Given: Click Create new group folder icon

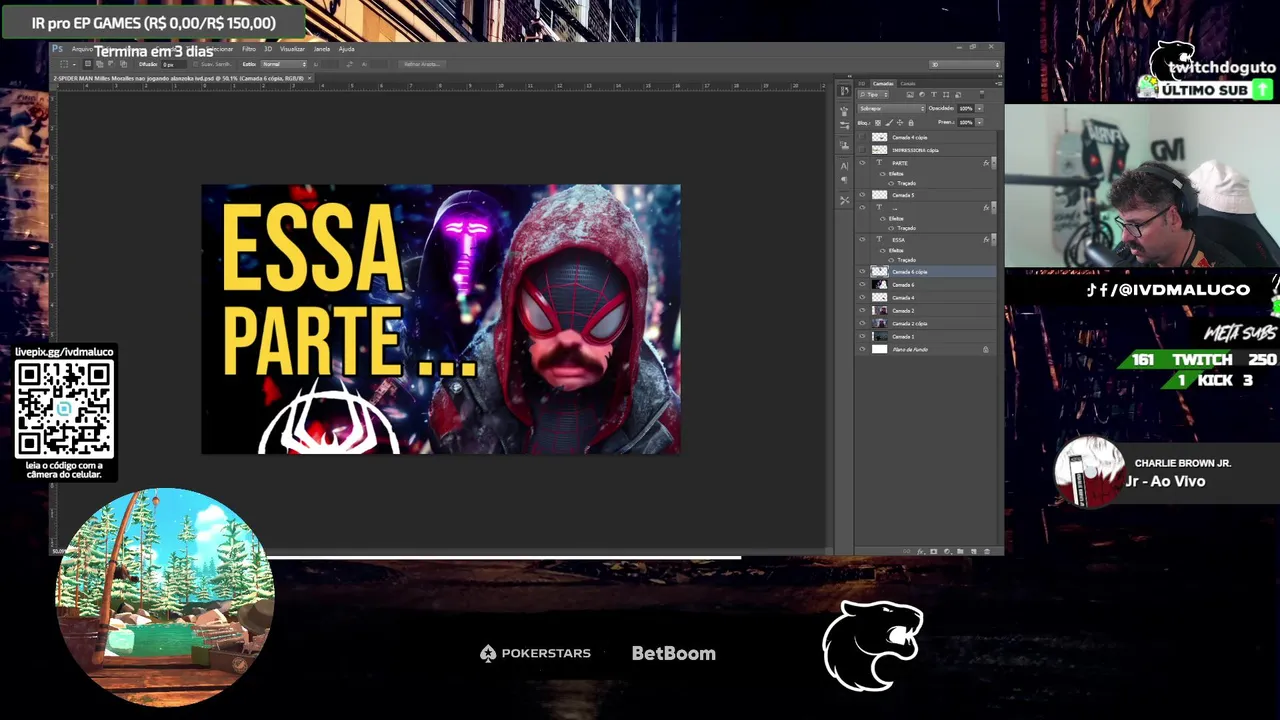Looking at the screenshot, I should point(960,551).
